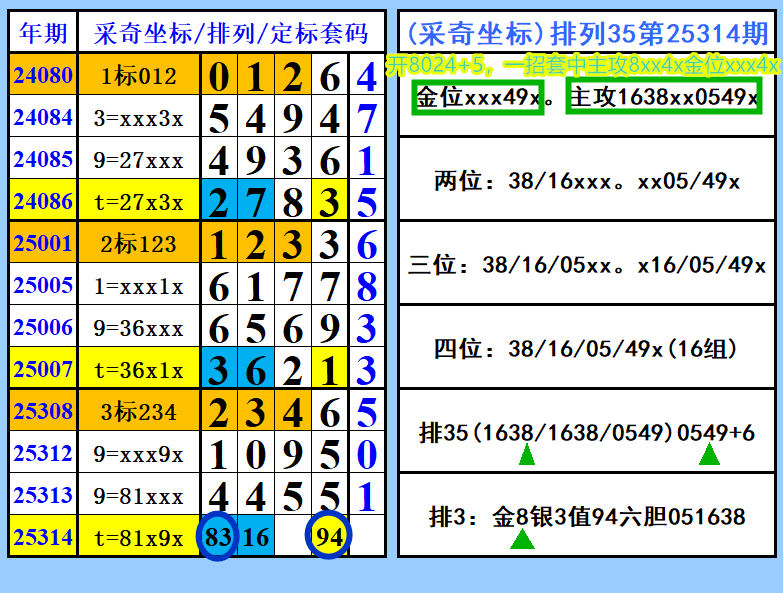Click the blue 16 prediction cell
The image size is (783, 593).
pos(256,537)
